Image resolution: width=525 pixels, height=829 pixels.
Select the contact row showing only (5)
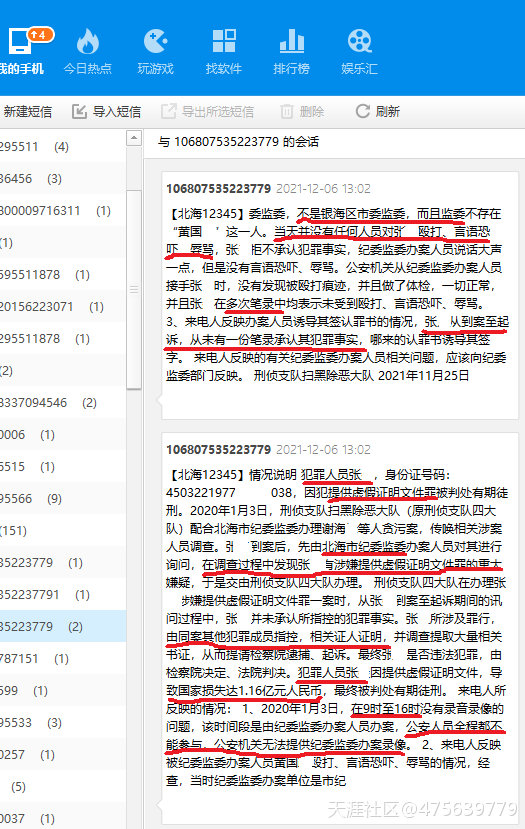[63, 786]
